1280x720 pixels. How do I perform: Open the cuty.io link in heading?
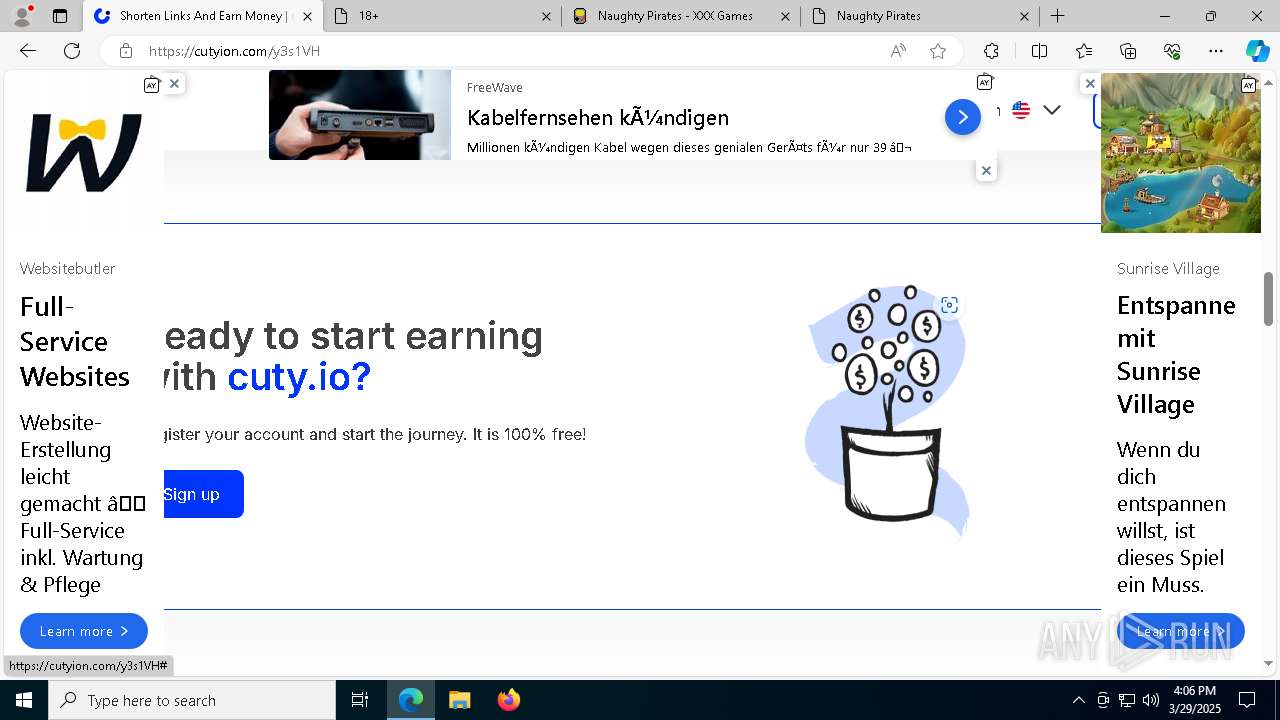(x=299, y=377)
